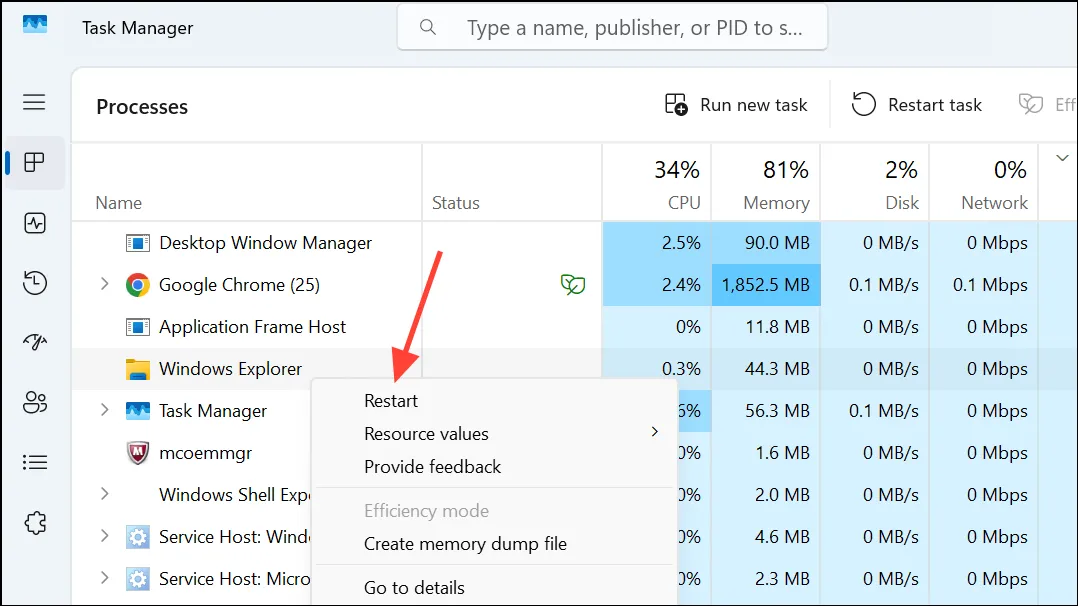Click the Task Manager process row icon
The height and width of the screenshot is (606, 1078).
coord(138,411)
